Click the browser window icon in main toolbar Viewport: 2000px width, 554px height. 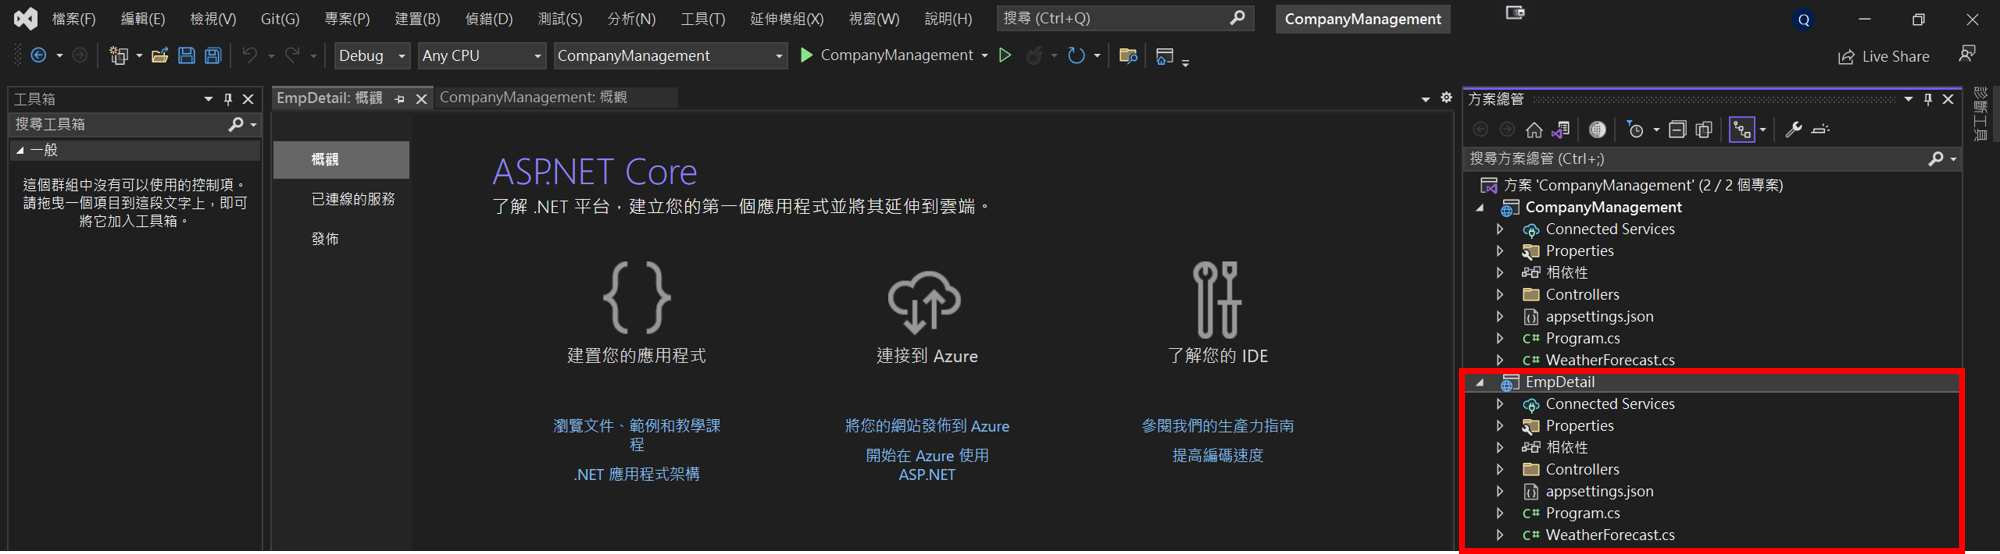(x=1165, y=56)
